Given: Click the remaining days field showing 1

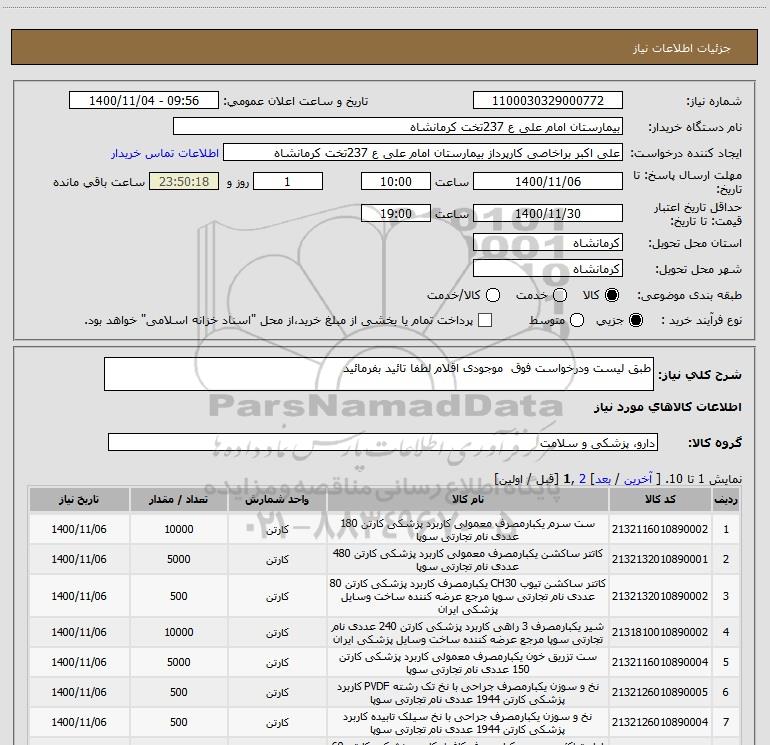Looking at the screenshot, I should point(288,181).
